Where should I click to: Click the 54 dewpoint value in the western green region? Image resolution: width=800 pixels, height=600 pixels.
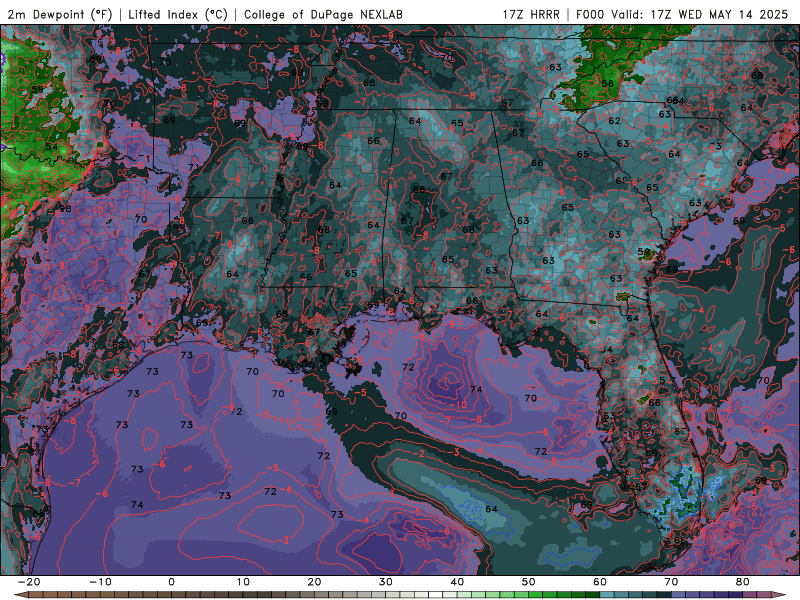point(52,147)
